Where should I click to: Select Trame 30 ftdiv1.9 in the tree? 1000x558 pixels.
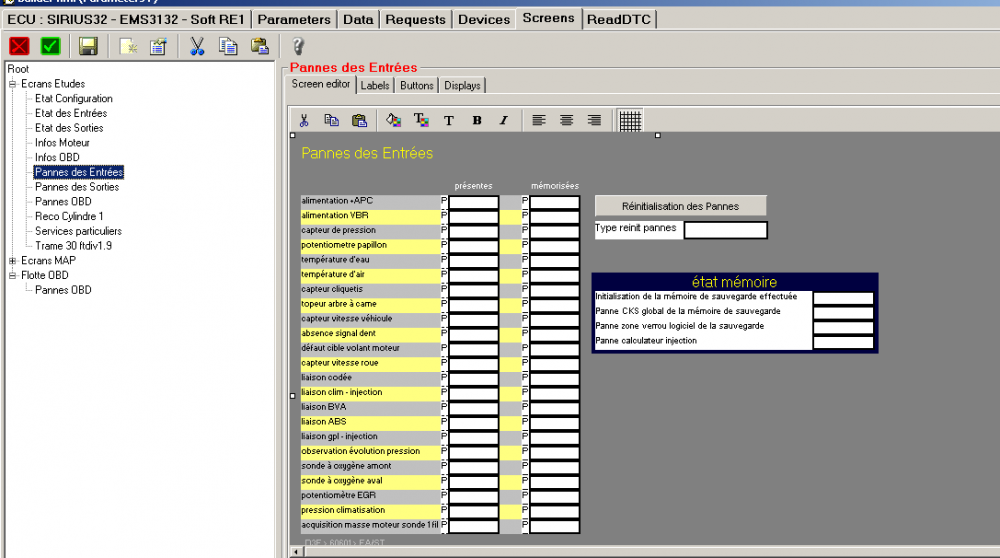pos(73,246)
